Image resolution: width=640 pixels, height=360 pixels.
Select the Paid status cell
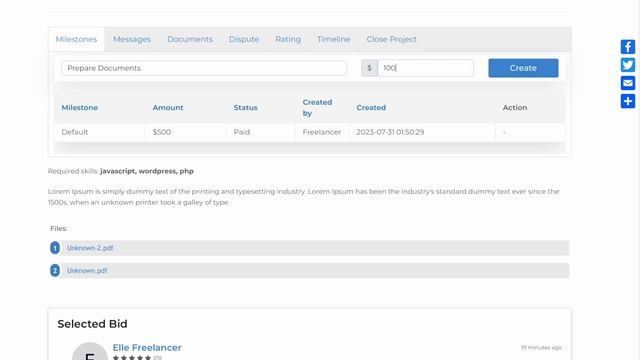pyautogui.click(x=261, y=132)
